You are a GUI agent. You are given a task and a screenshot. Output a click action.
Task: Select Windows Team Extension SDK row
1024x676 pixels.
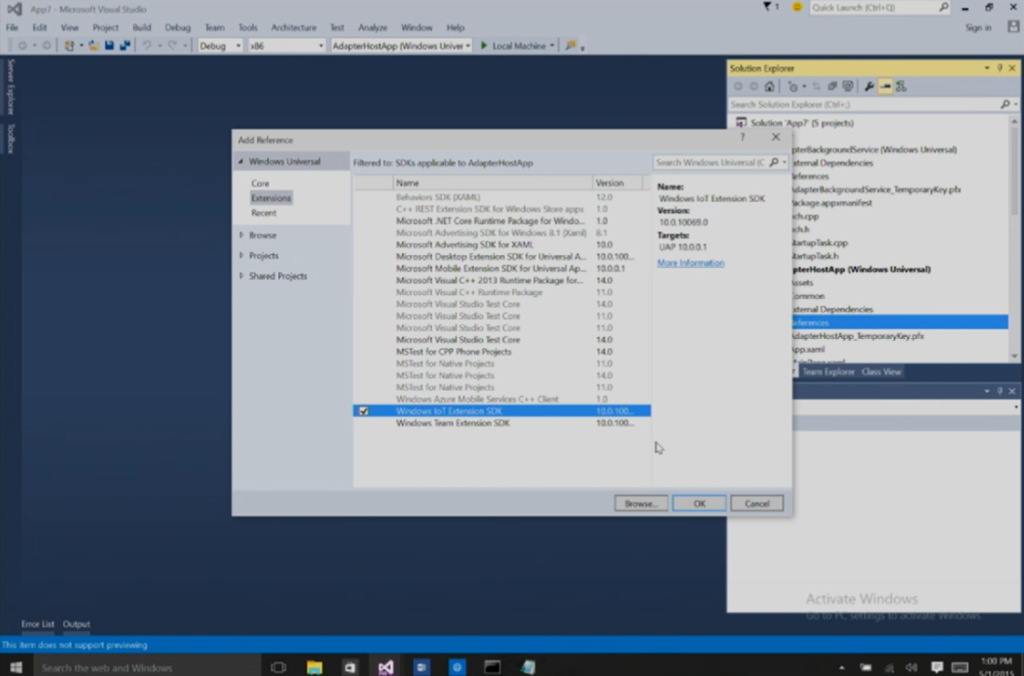pos(502,423)
